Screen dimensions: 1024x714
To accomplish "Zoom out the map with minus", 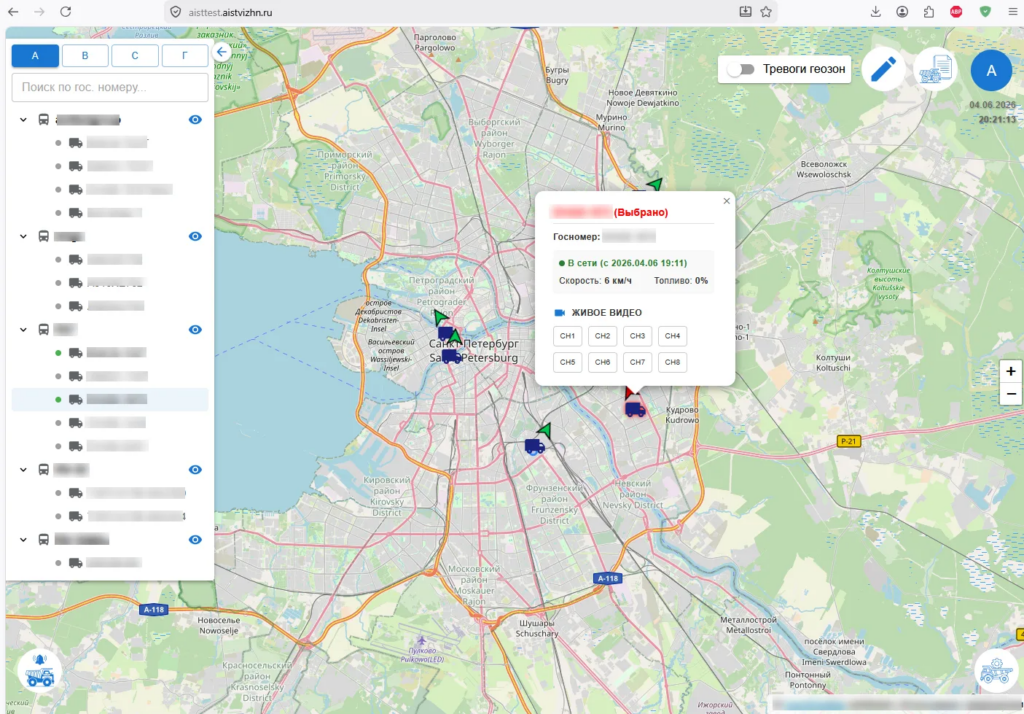I will pos(1010,394).
